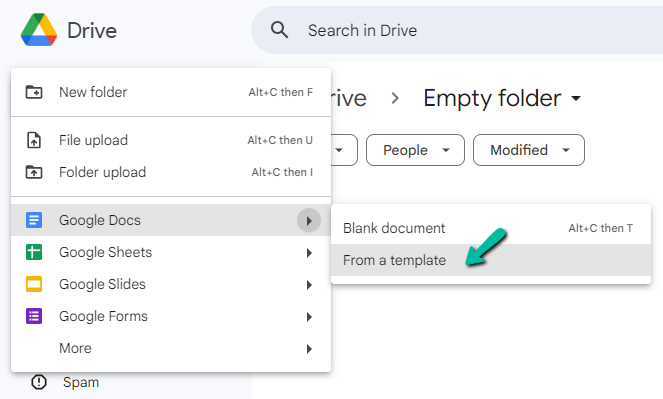Select New folder menu entry
The image size is (663, 399).
pyautogui.click(x=171, y=92)
